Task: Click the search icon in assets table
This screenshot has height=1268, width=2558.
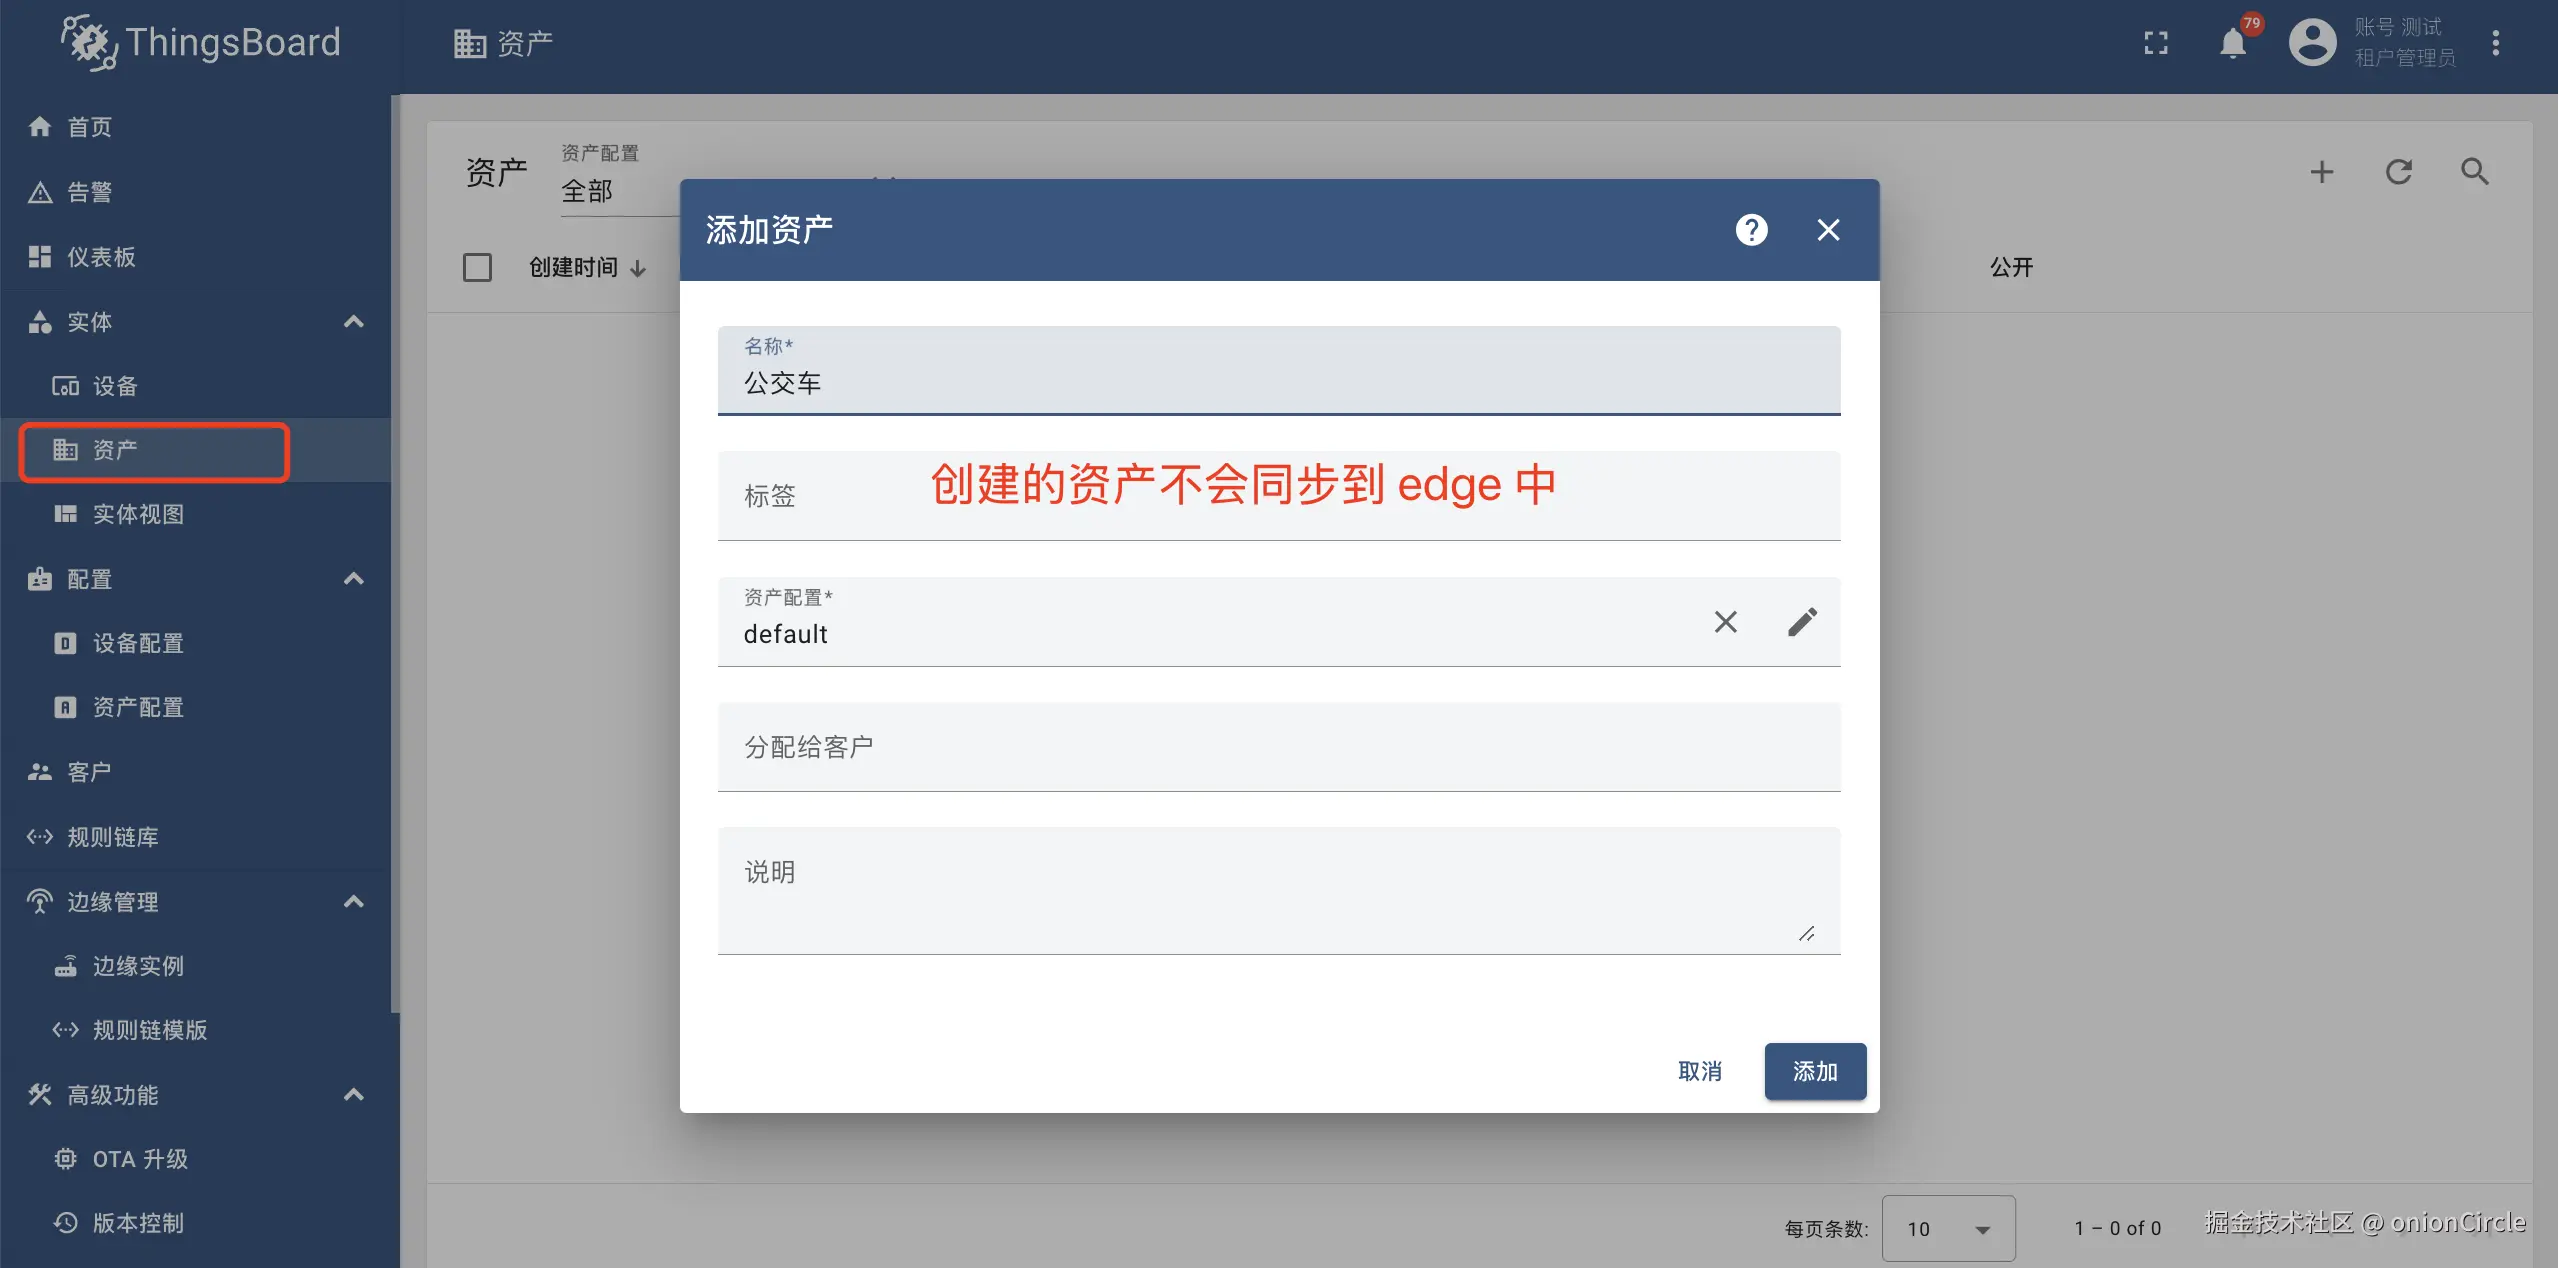Action: pos(2475,172)
